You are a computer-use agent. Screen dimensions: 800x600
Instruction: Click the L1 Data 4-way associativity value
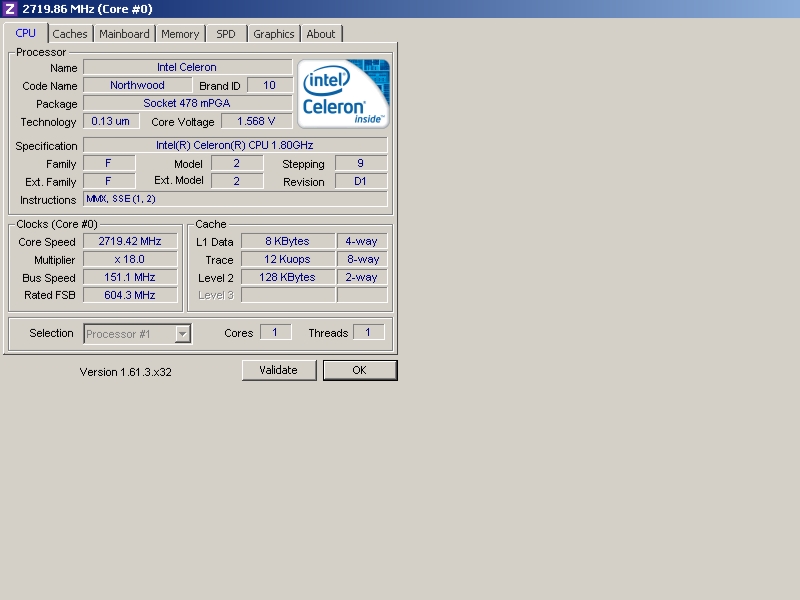(362, 241)
